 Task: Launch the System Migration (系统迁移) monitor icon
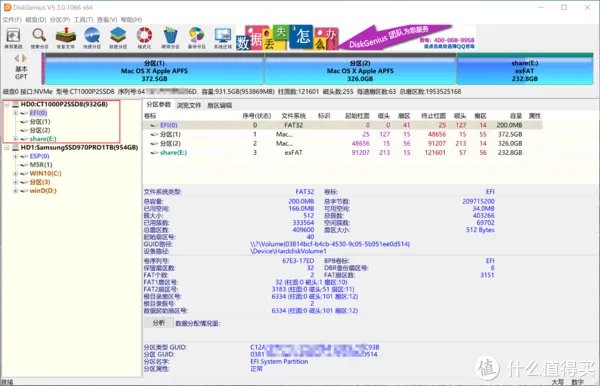223,38
